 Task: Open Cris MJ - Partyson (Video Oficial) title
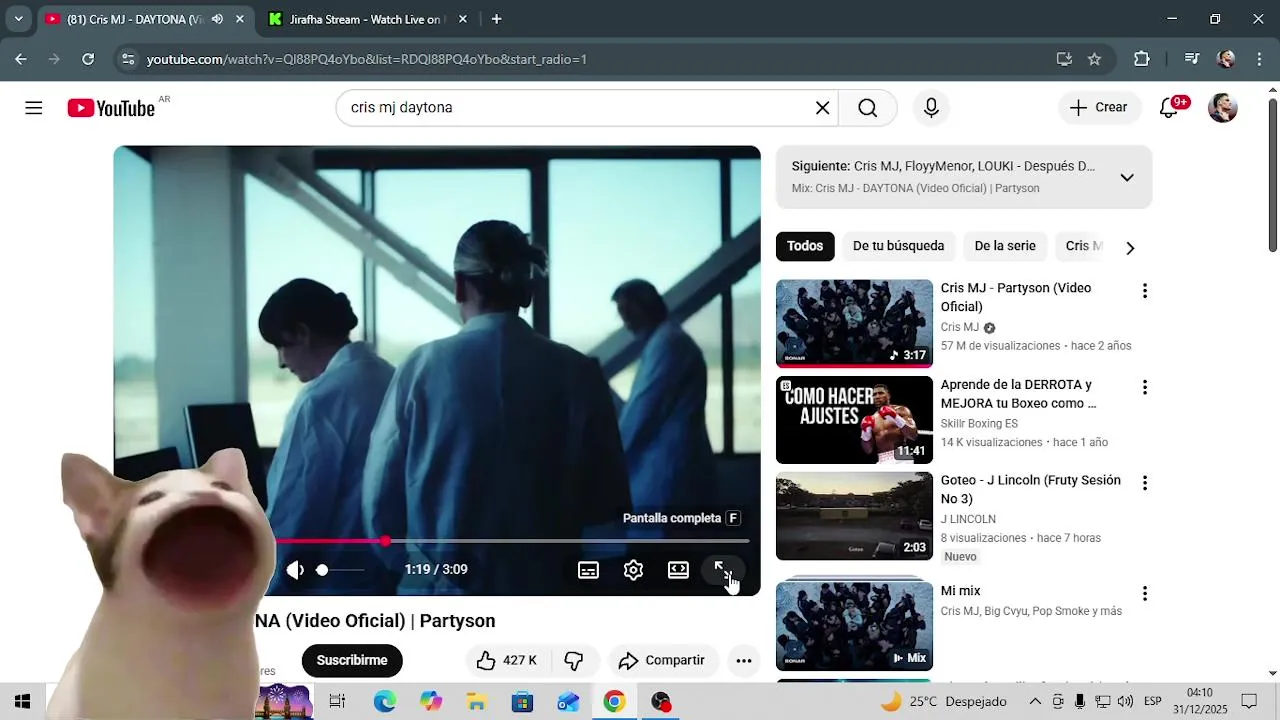(x=1015, y=297)
